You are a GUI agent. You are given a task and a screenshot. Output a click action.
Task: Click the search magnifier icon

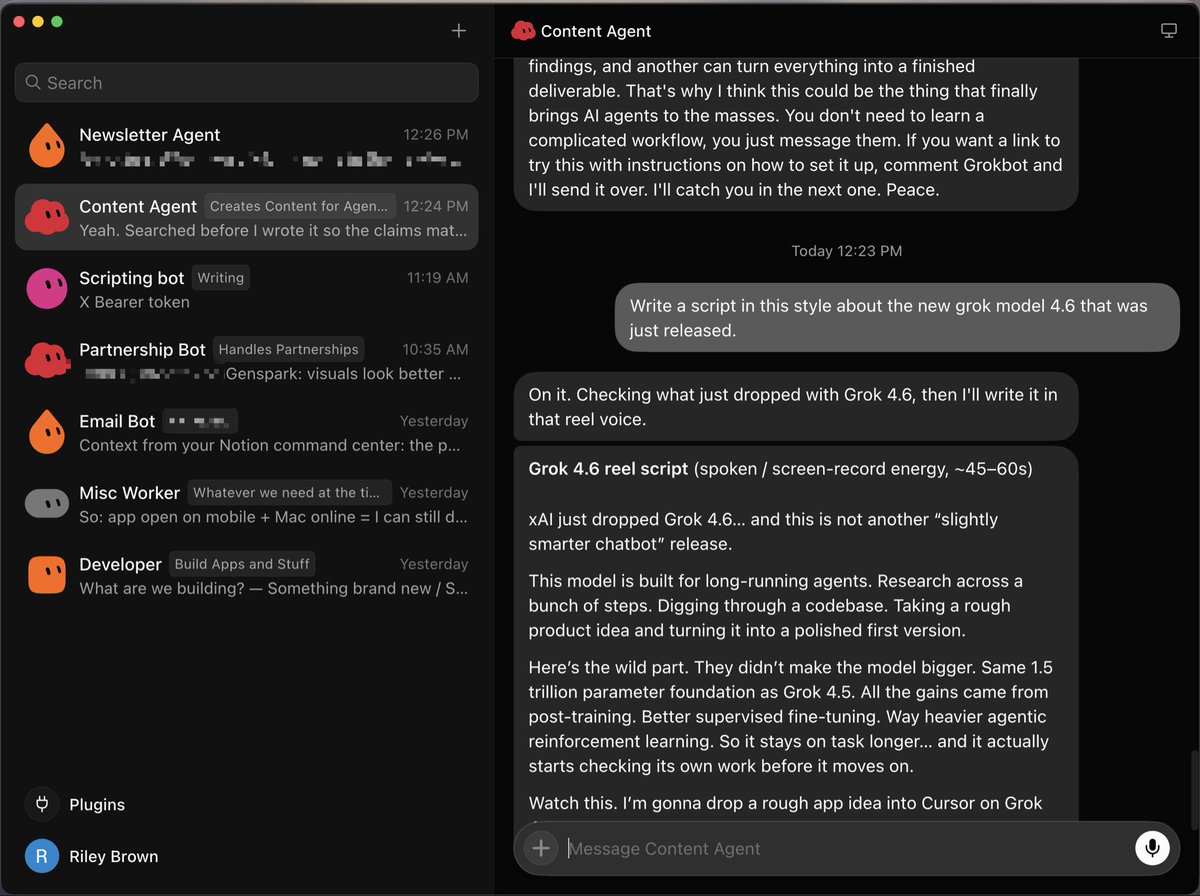33,82
